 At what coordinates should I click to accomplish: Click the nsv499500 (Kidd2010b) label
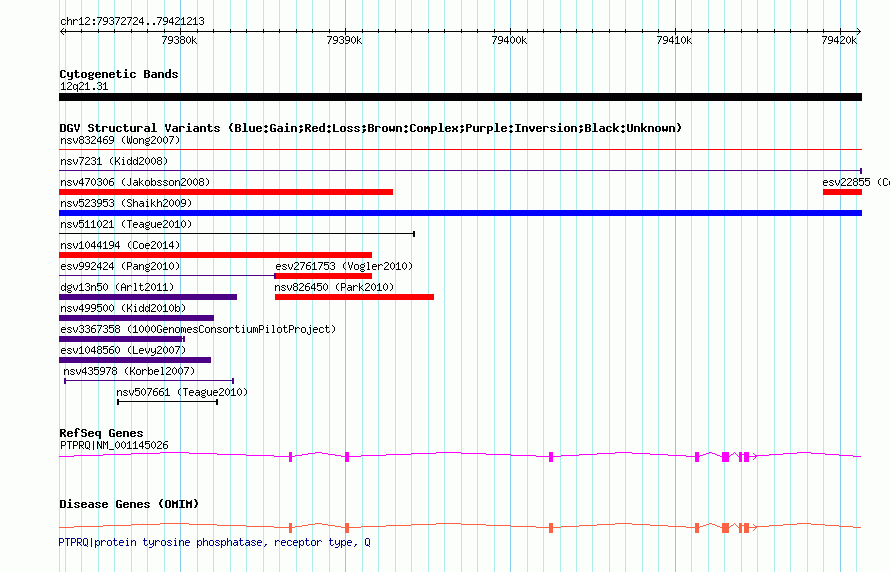[x=123, y=308]
